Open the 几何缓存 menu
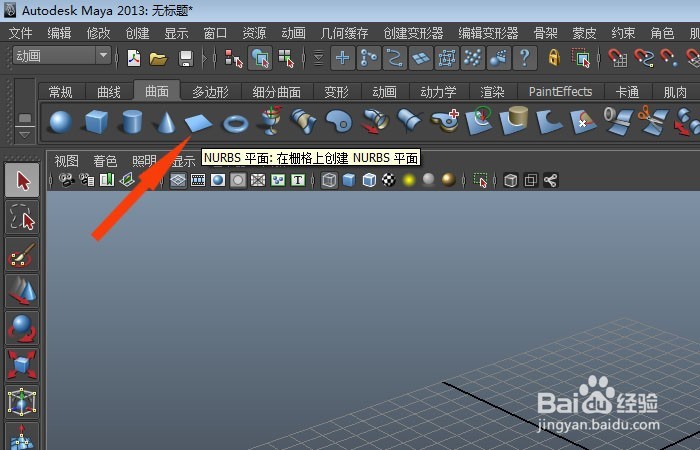This screenshot has height=450, width=700. (345, 33)
